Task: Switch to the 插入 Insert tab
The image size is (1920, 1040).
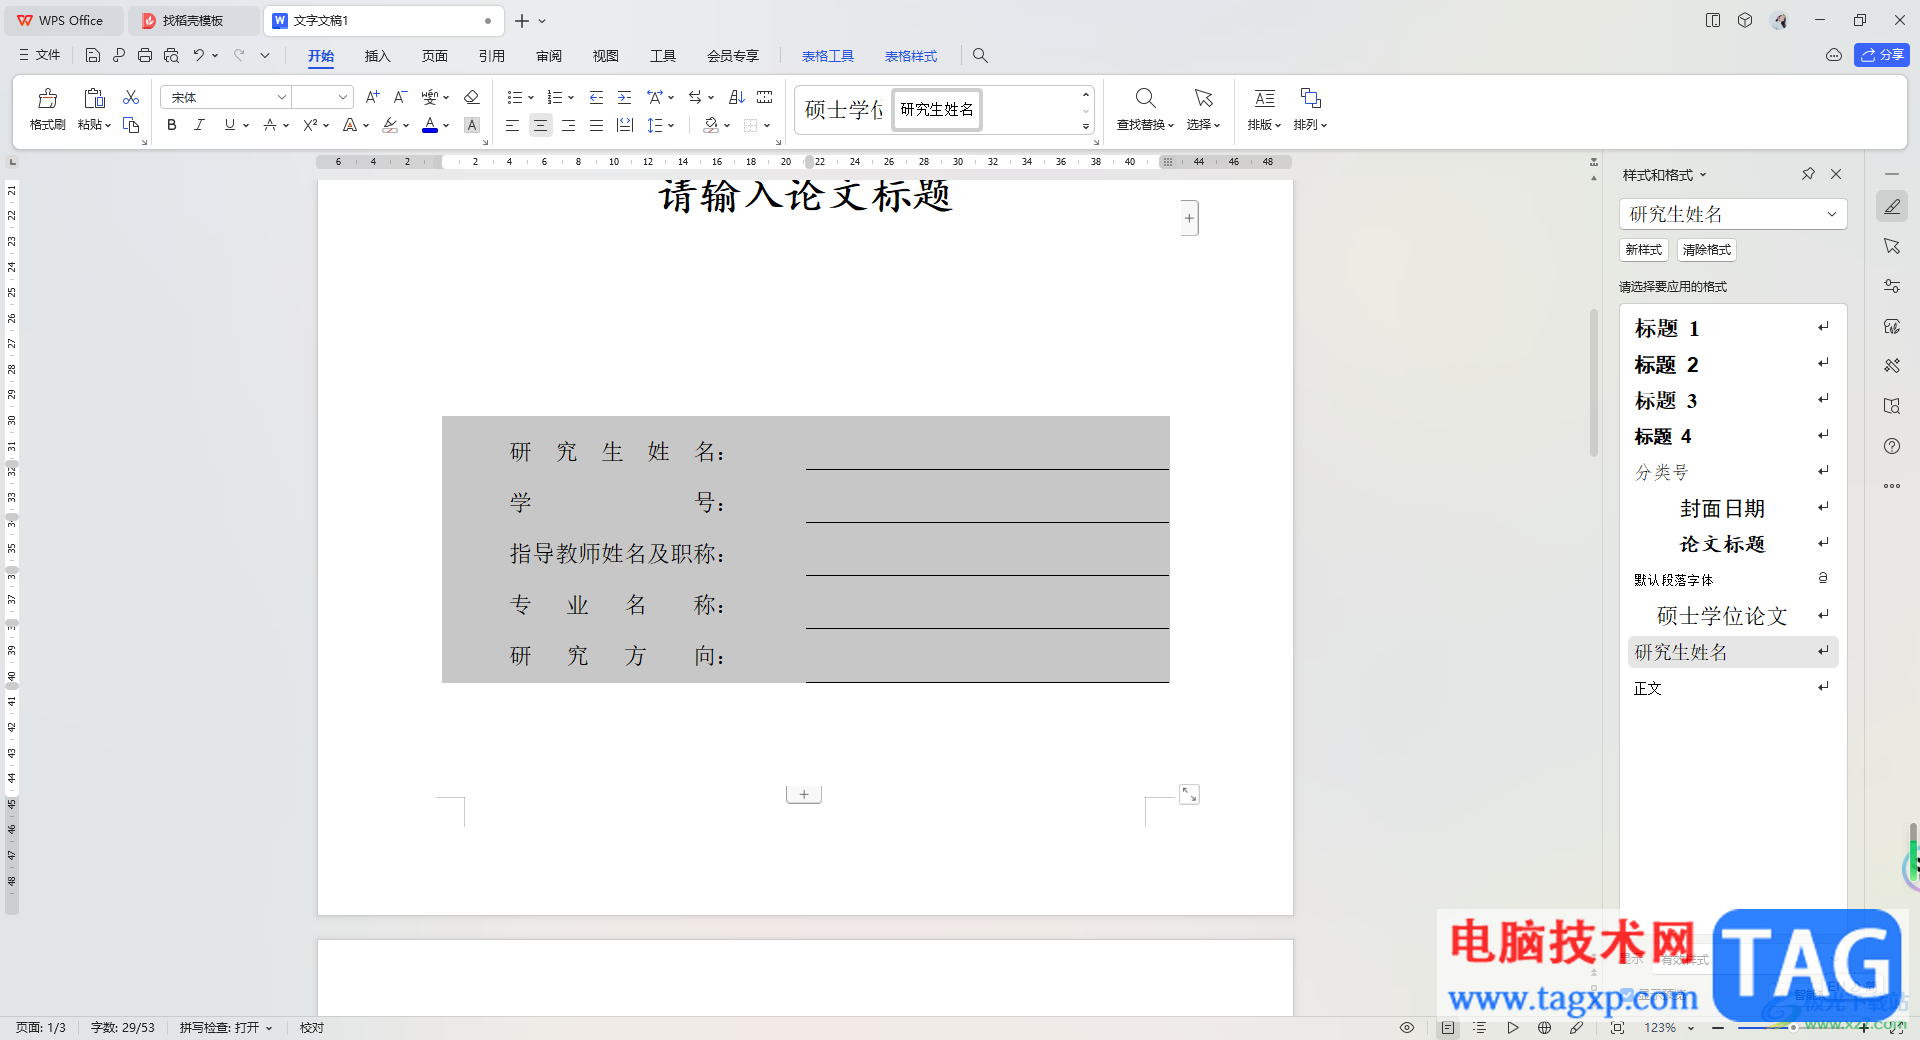Action: pos(377,56)
